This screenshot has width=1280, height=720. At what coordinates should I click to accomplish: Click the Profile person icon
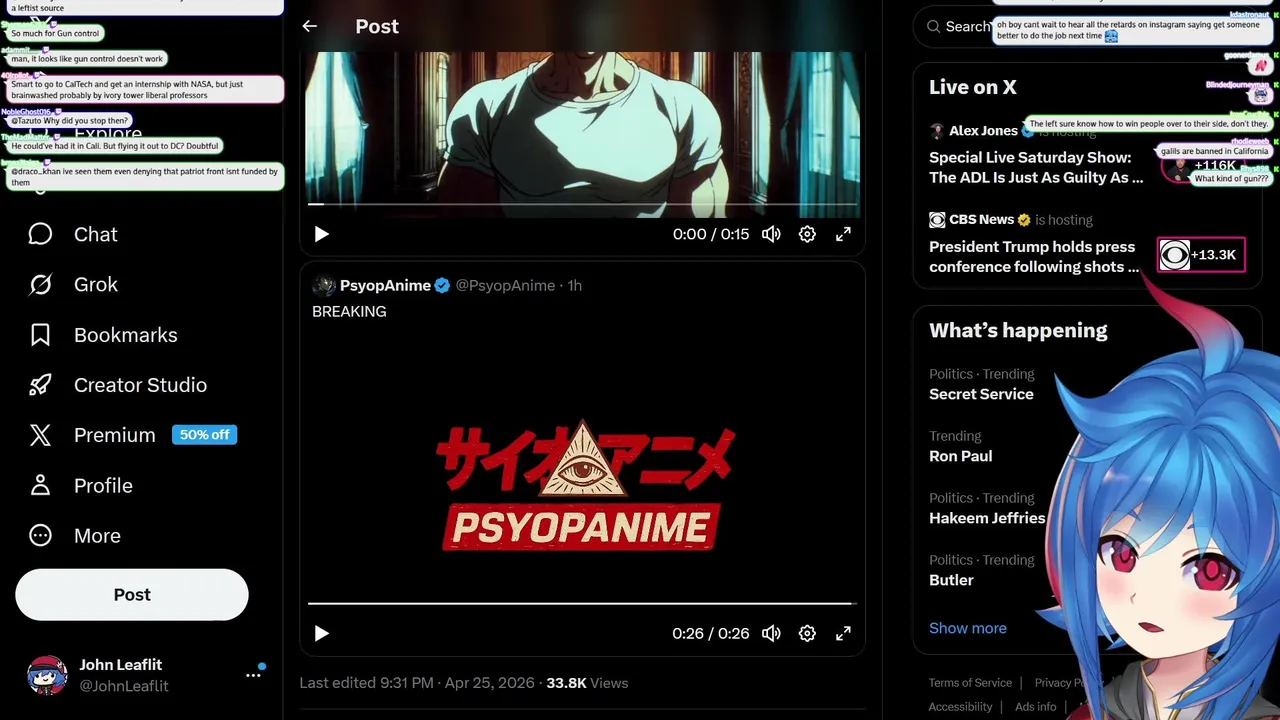(x=40, y=485)
